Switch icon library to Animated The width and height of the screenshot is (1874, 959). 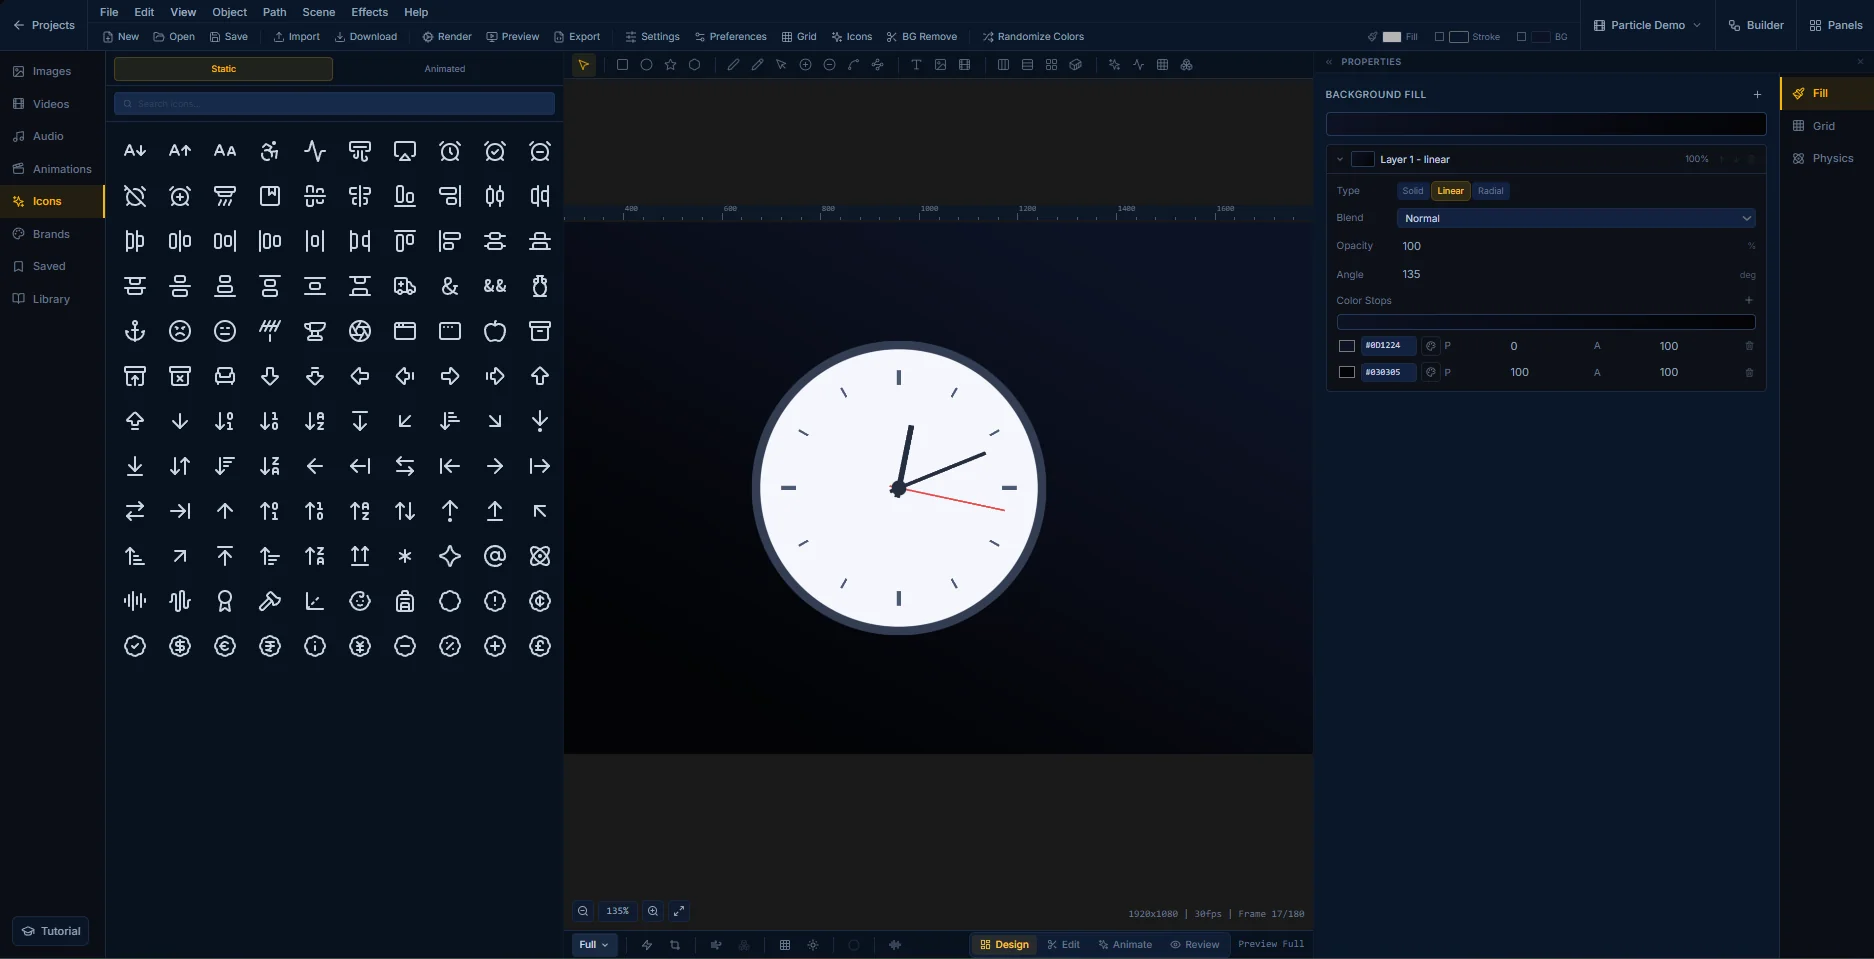click(445, 69)
